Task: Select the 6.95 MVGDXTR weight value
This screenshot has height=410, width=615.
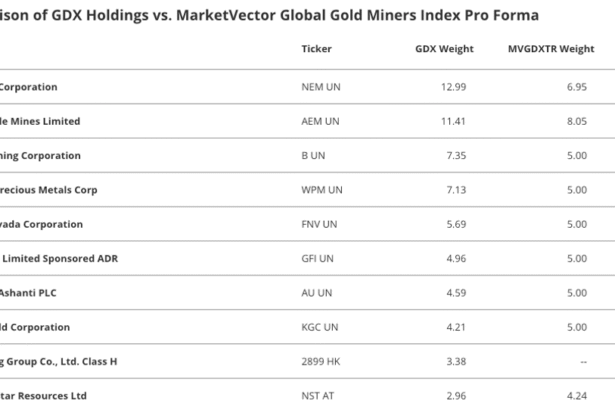Action: click(x=575, y=87)
